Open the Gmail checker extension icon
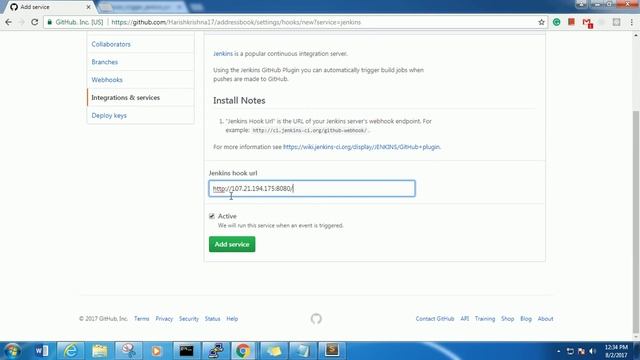640x360 pixels. pyautogui.click(x=587, y=23)
